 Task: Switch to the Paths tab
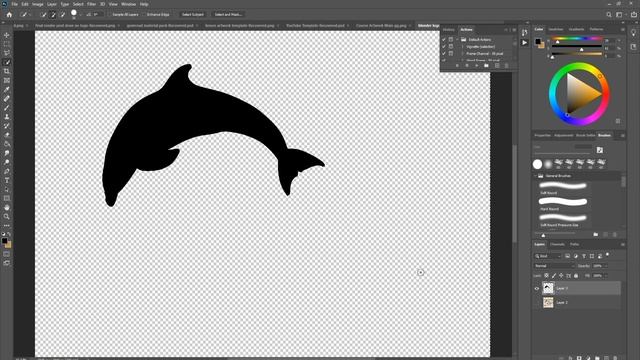[574, 244]
